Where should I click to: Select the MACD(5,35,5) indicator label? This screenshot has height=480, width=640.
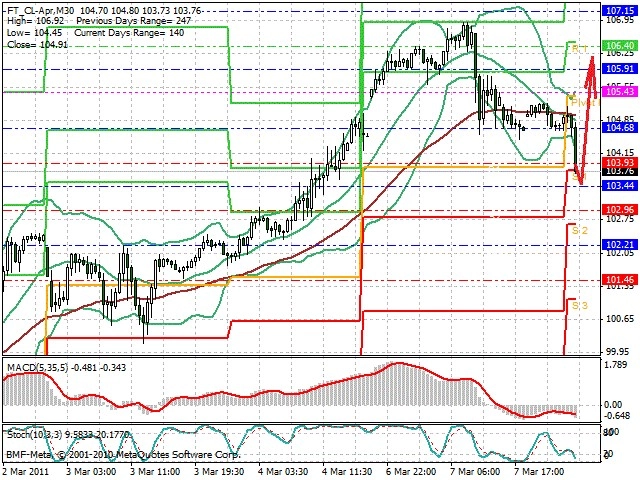[37, 368]
